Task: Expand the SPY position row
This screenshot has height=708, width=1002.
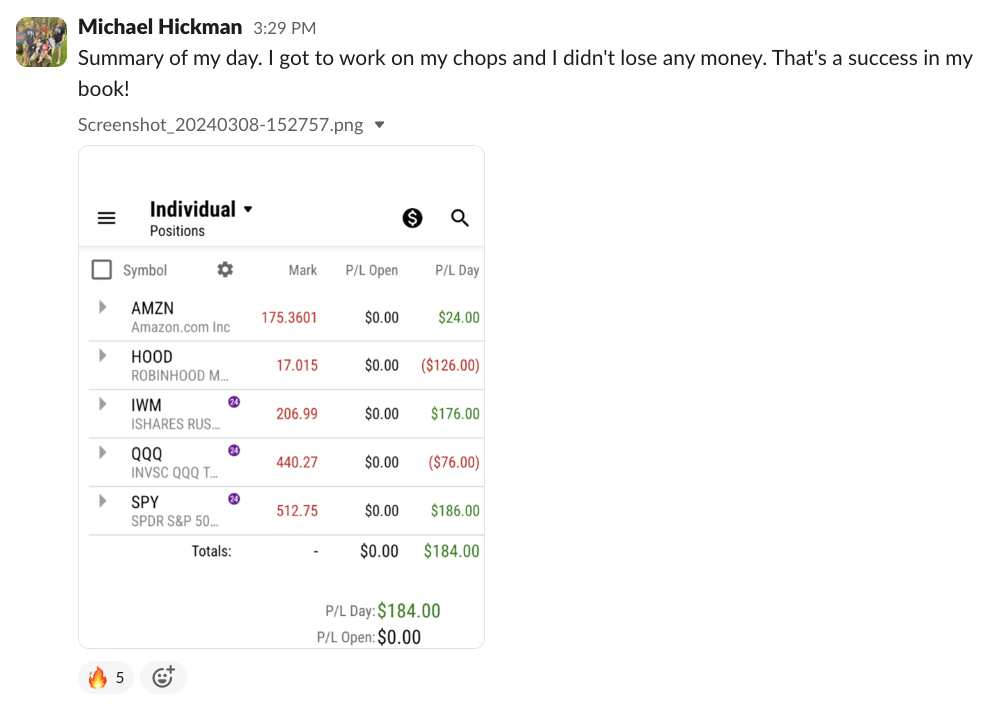Action: click(x=102, y=500)
